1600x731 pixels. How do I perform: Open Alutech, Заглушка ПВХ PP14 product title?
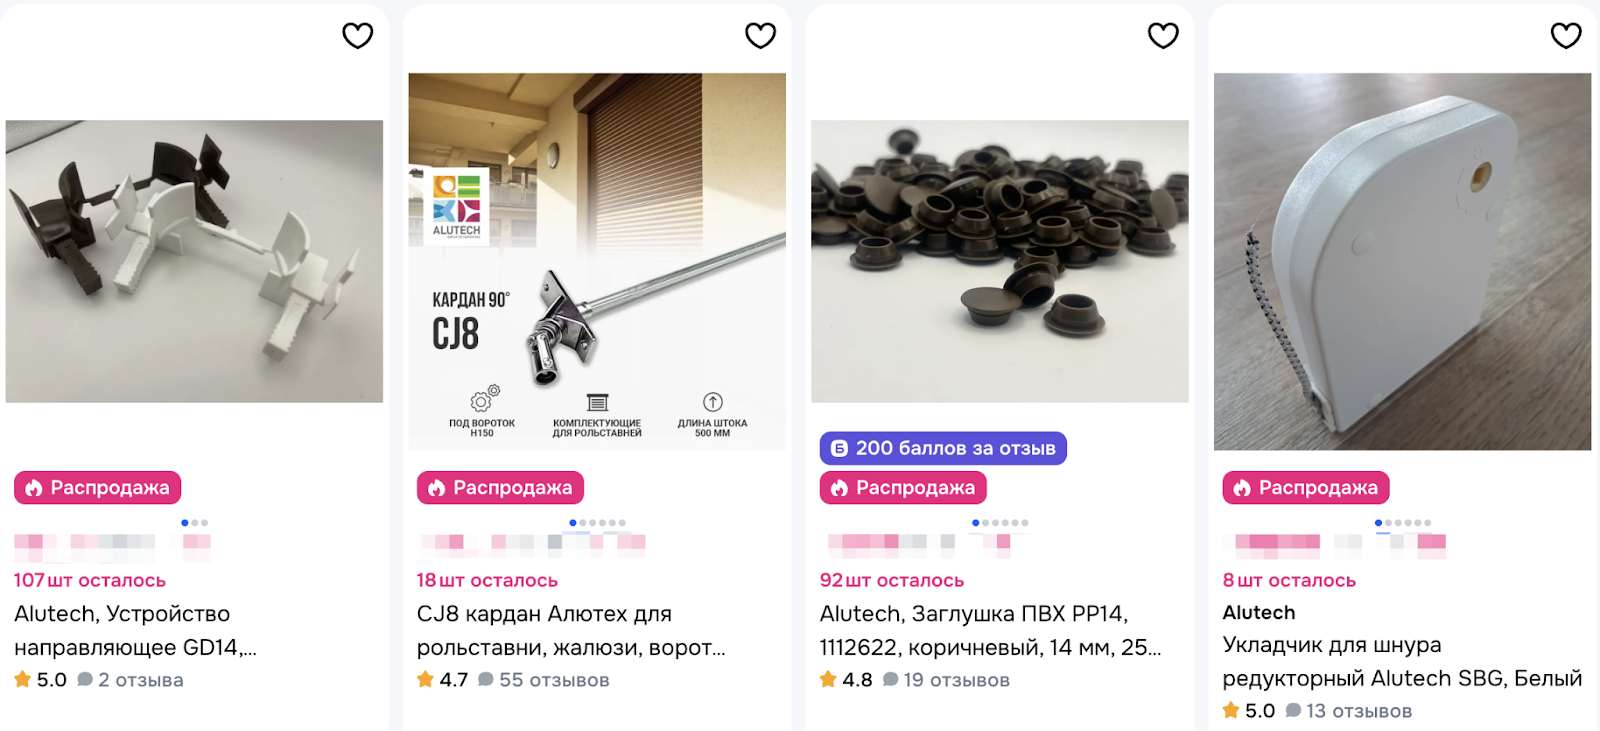point(990,630)
